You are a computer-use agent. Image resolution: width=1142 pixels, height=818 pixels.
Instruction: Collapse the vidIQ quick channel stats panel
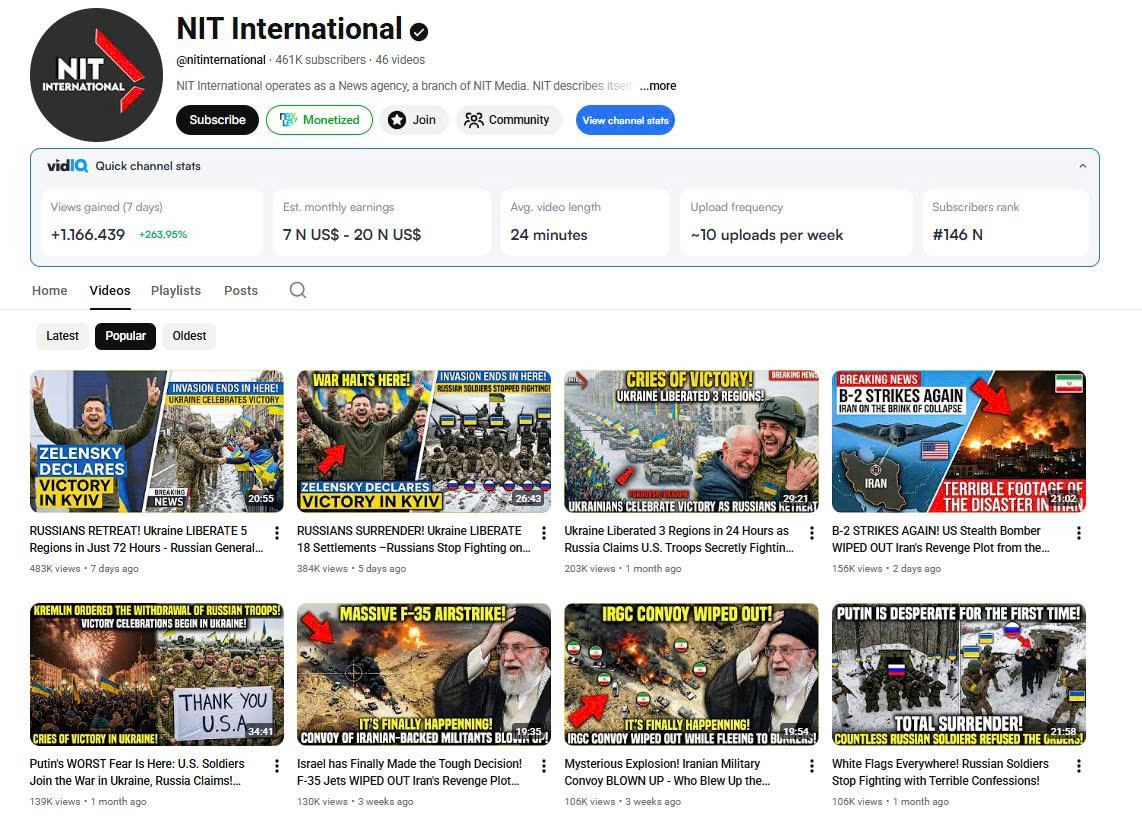(x=1082, y=166)
